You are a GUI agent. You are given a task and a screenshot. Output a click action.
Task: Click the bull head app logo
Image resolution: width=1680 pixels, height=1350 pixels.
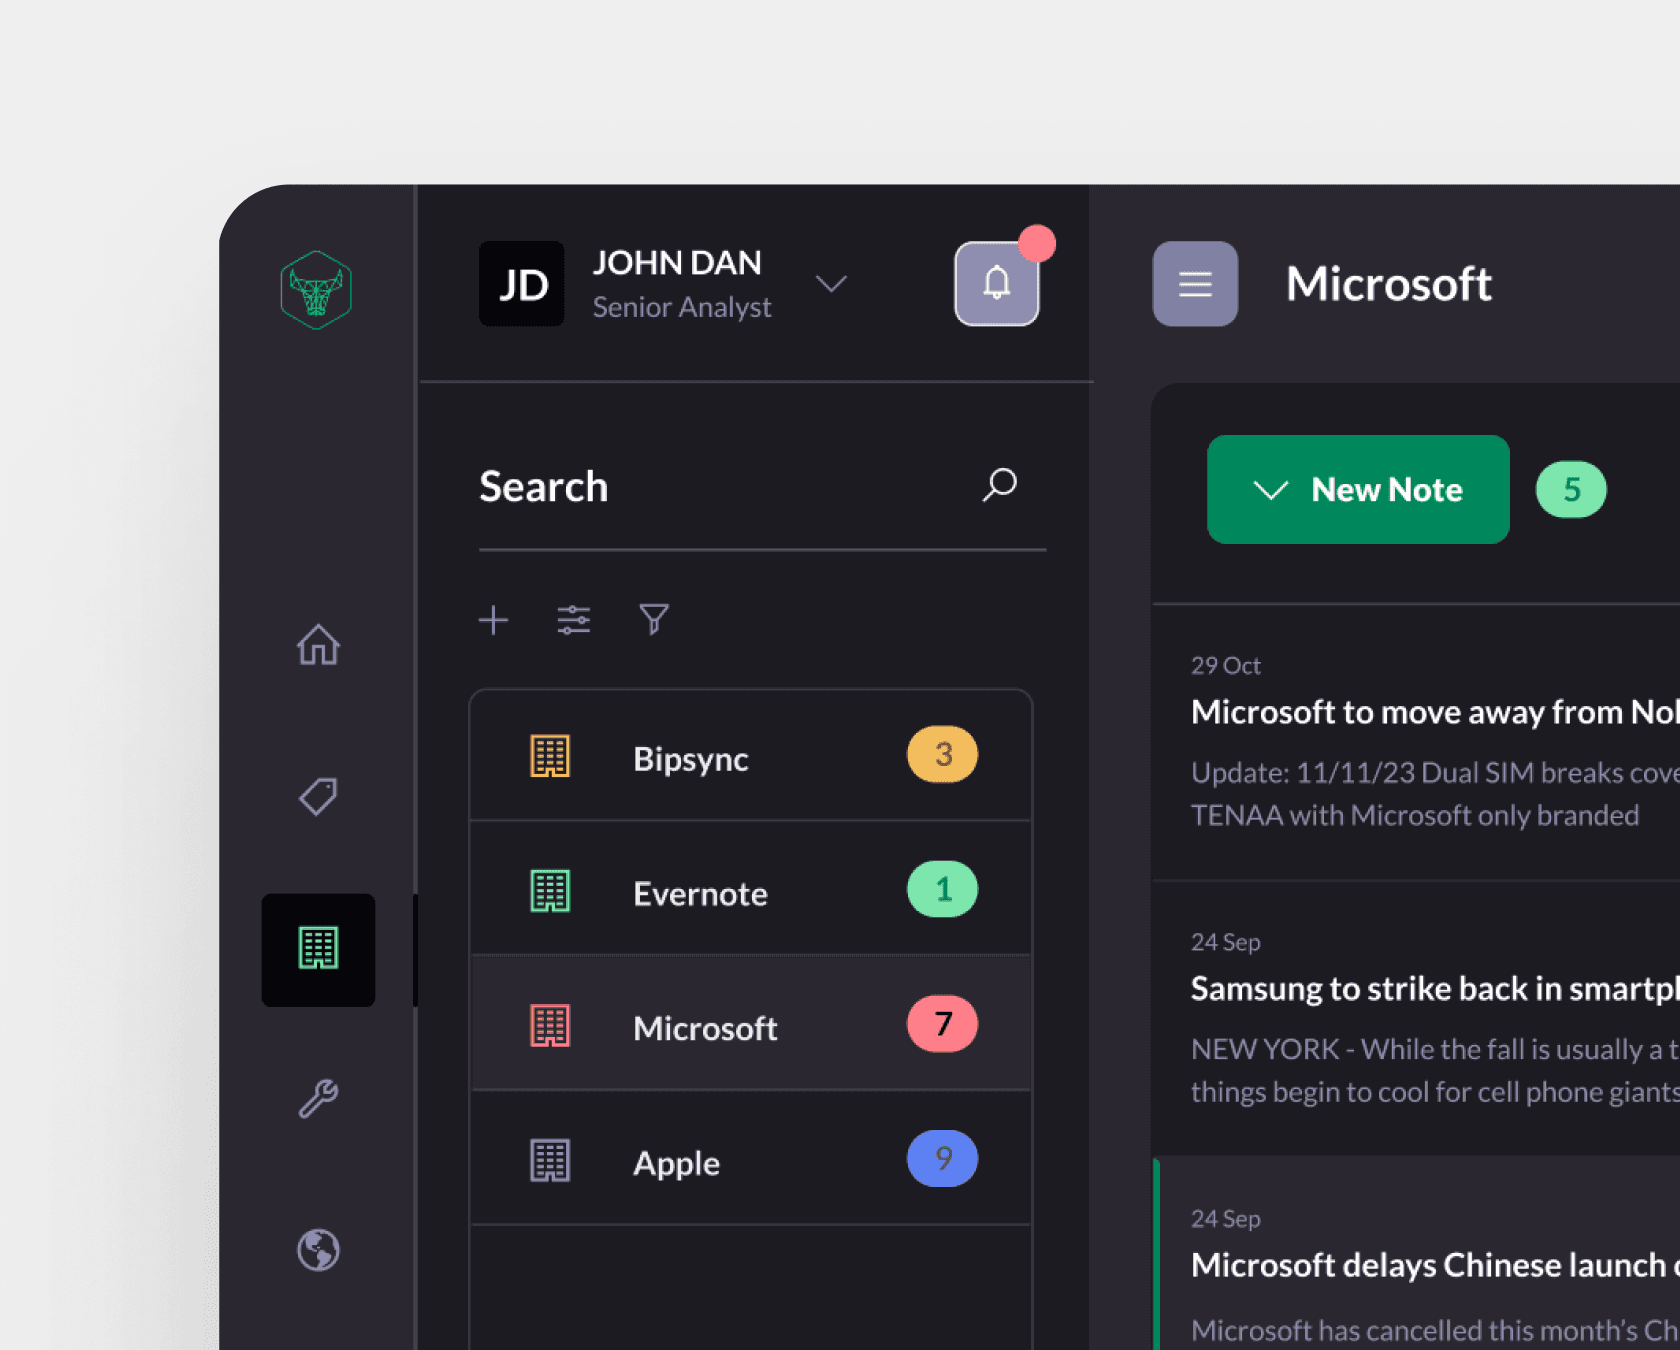tap(316, 290)
